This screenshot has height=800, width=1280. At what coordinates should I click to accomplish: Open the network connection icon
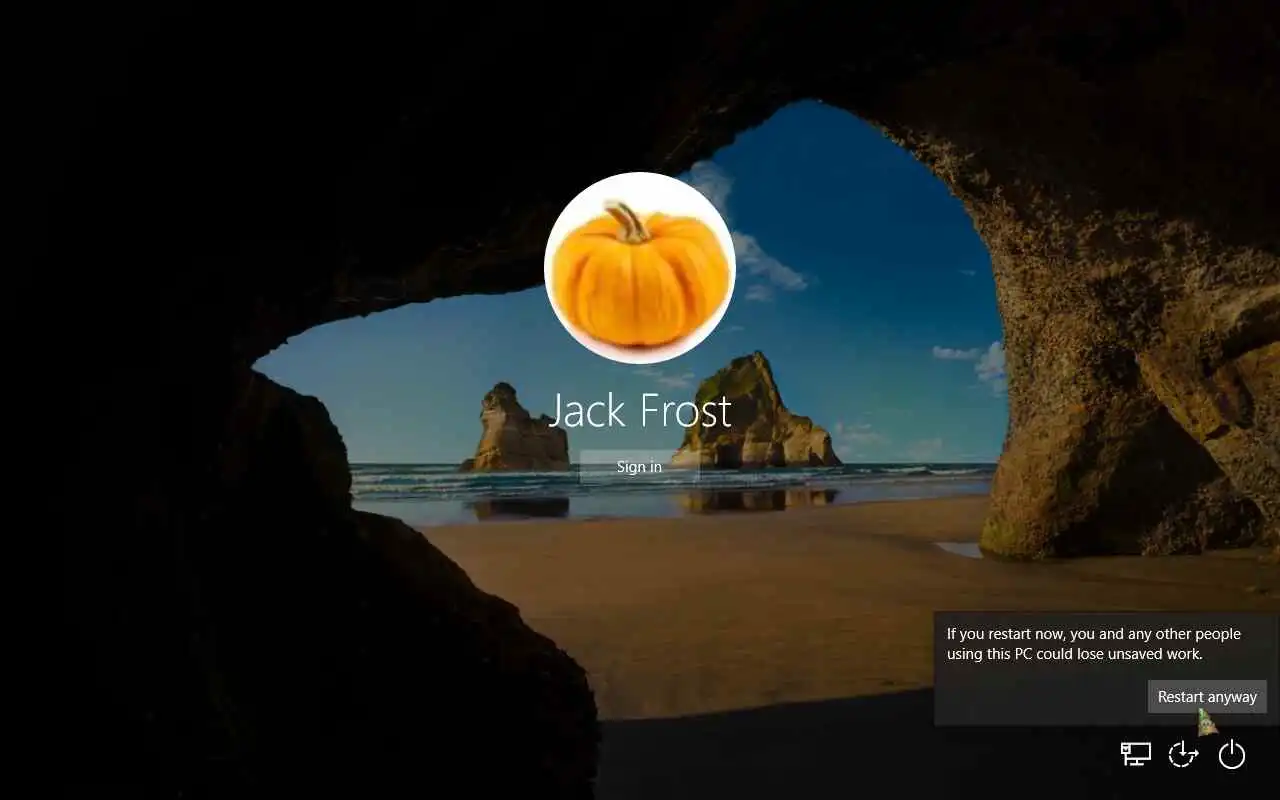(1135, 754)
